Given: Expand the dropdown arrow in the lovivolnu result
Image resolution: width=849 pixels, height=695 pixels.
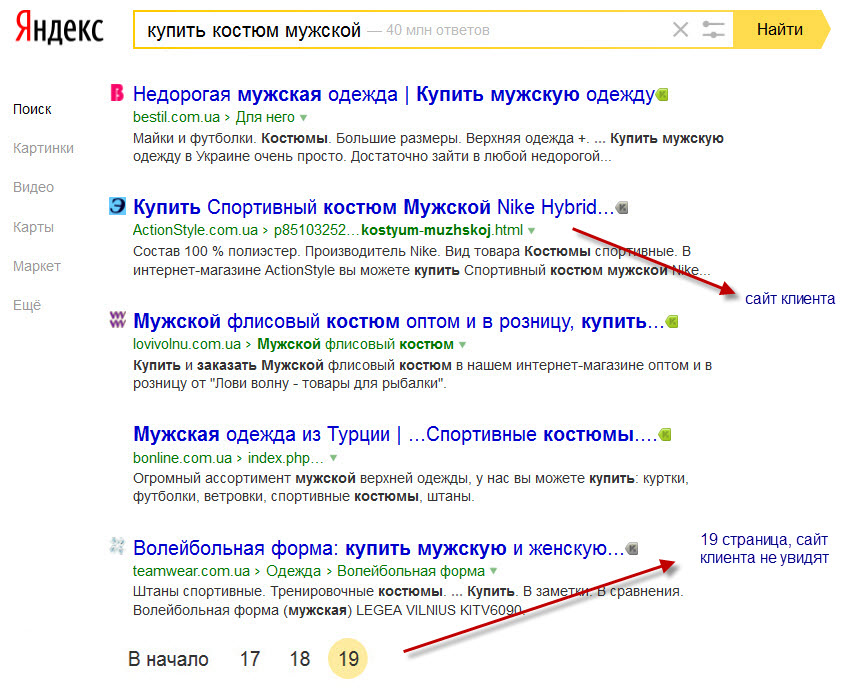Looking at the screenshot, I should [x=462, y=345].
